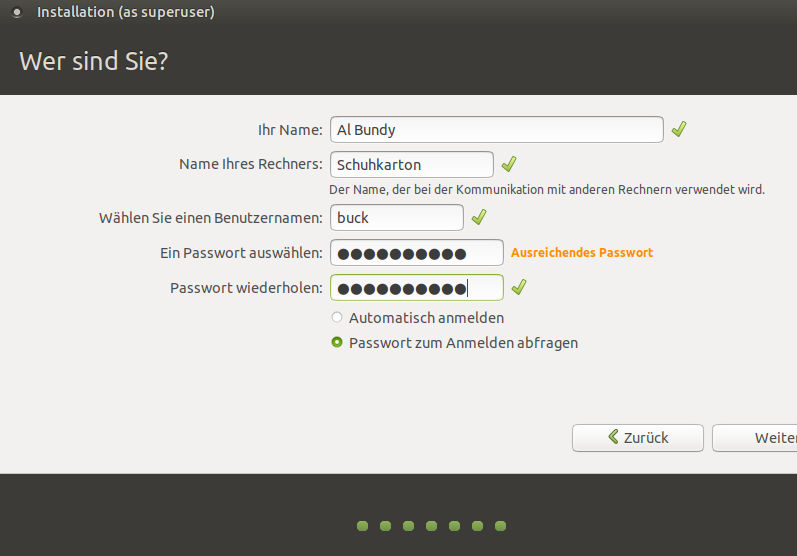The height and width of the screenshot is (556, 797).
Task: Click the checkmark next to repeated password
Action: (x=519, y=288)
